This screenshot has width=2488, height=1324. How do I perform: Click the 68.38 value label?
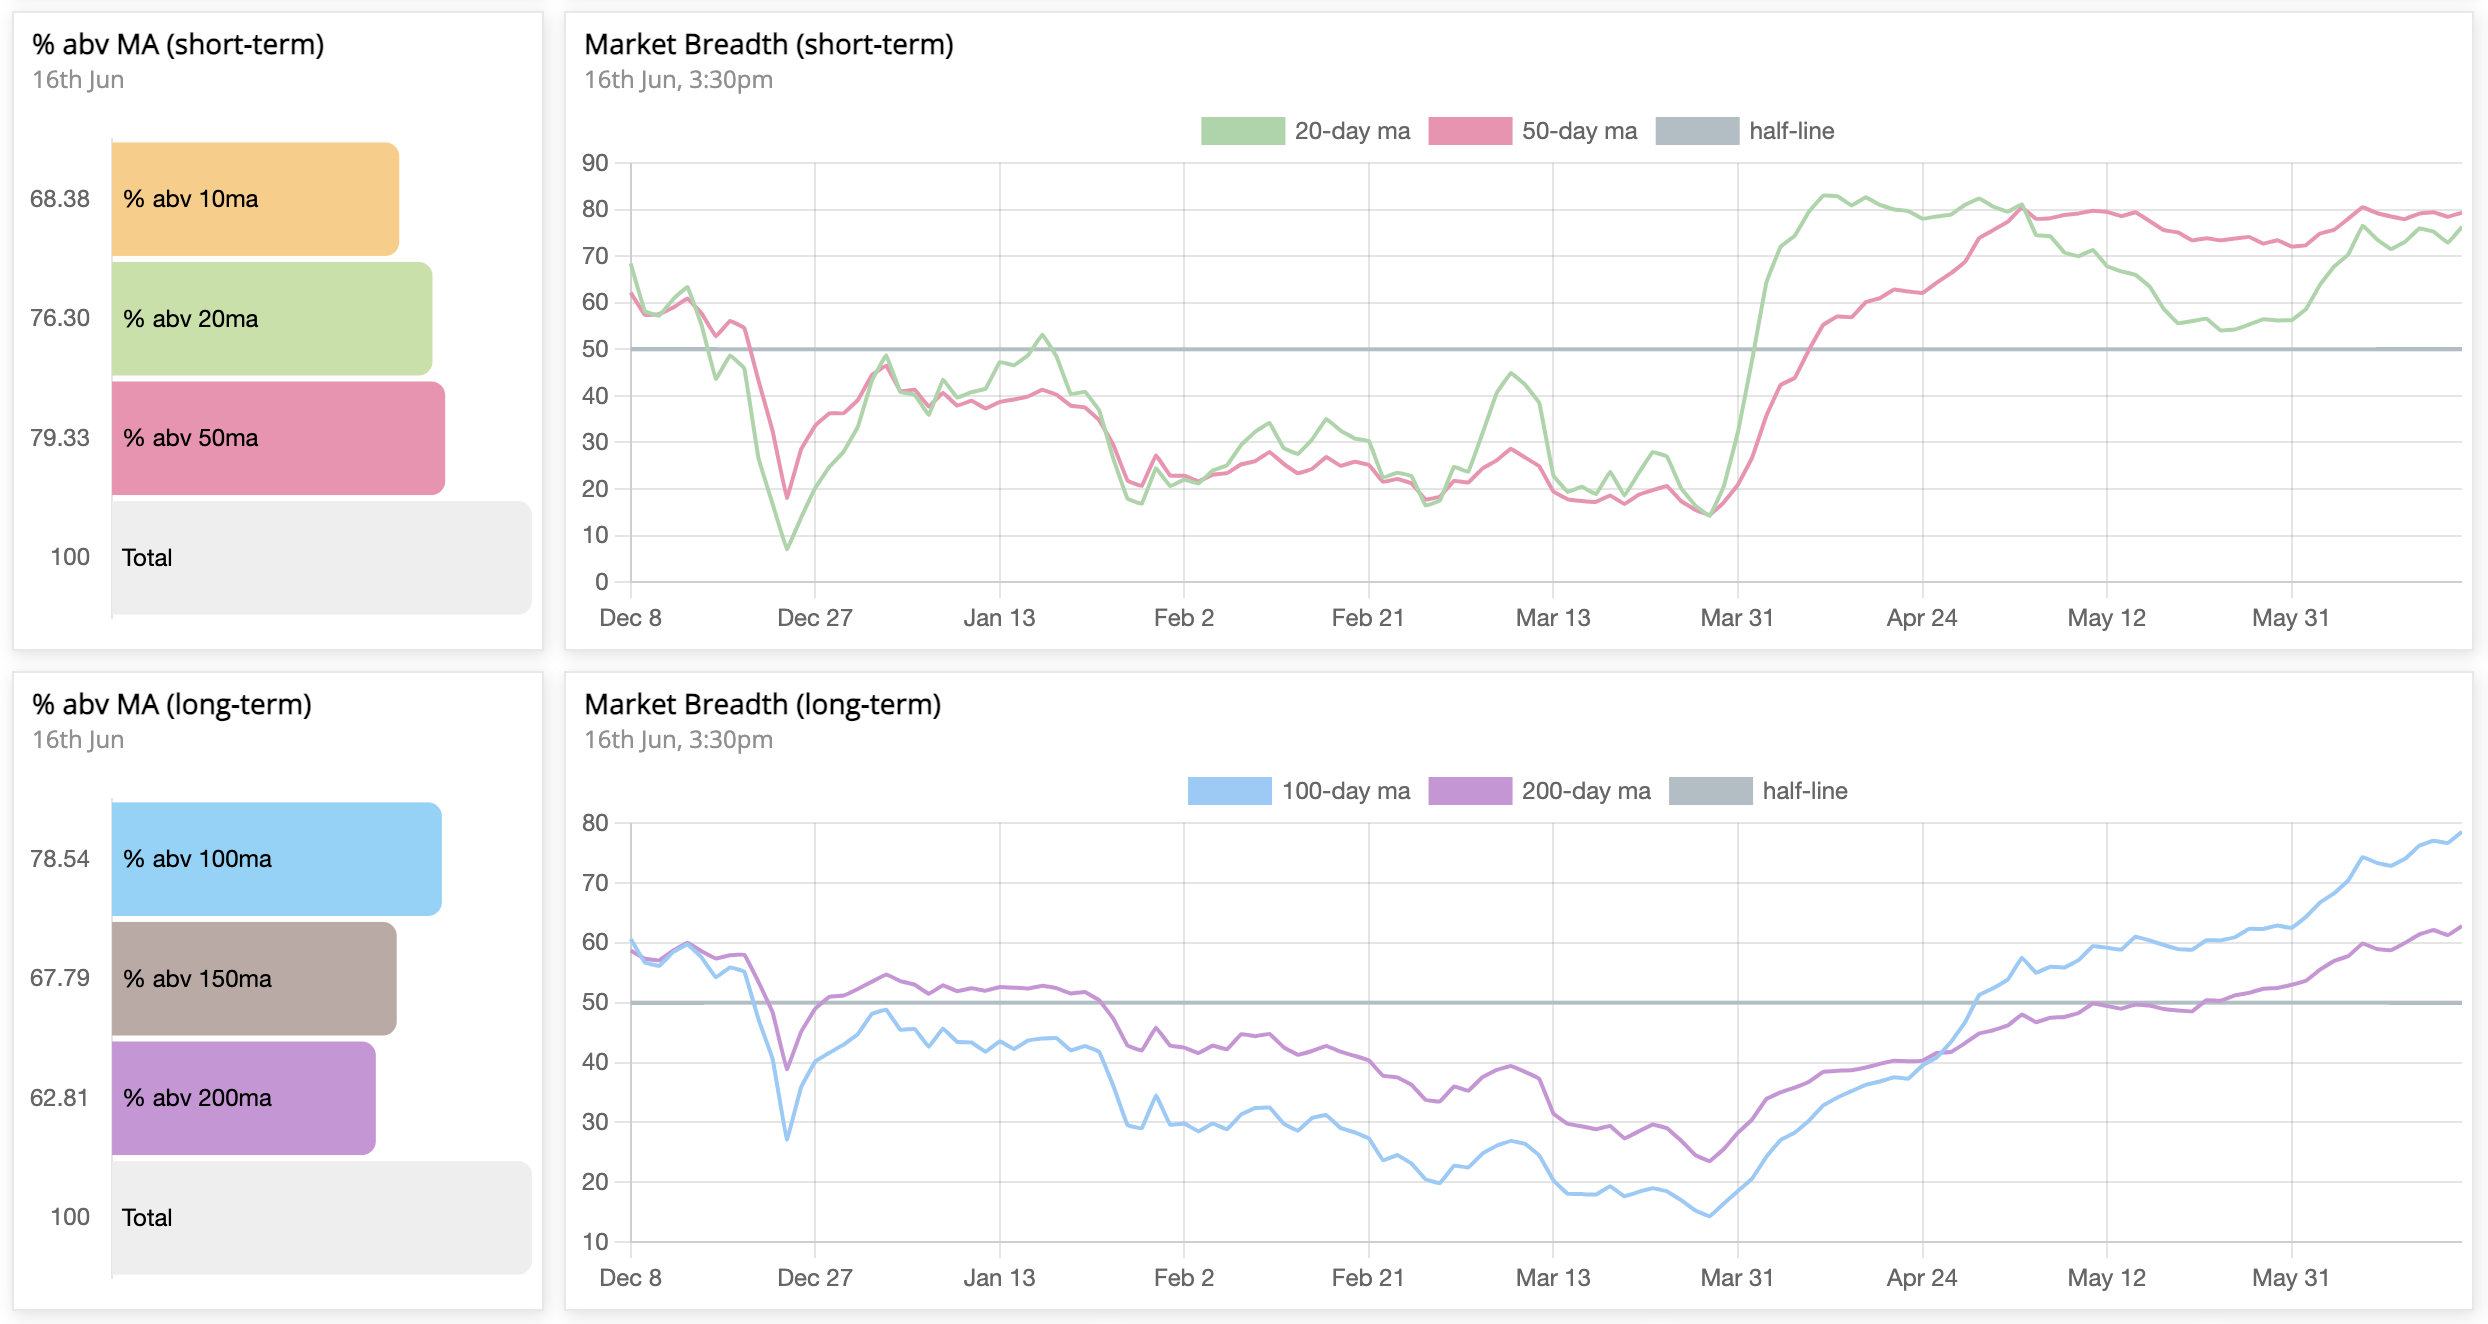coord(60,199)
